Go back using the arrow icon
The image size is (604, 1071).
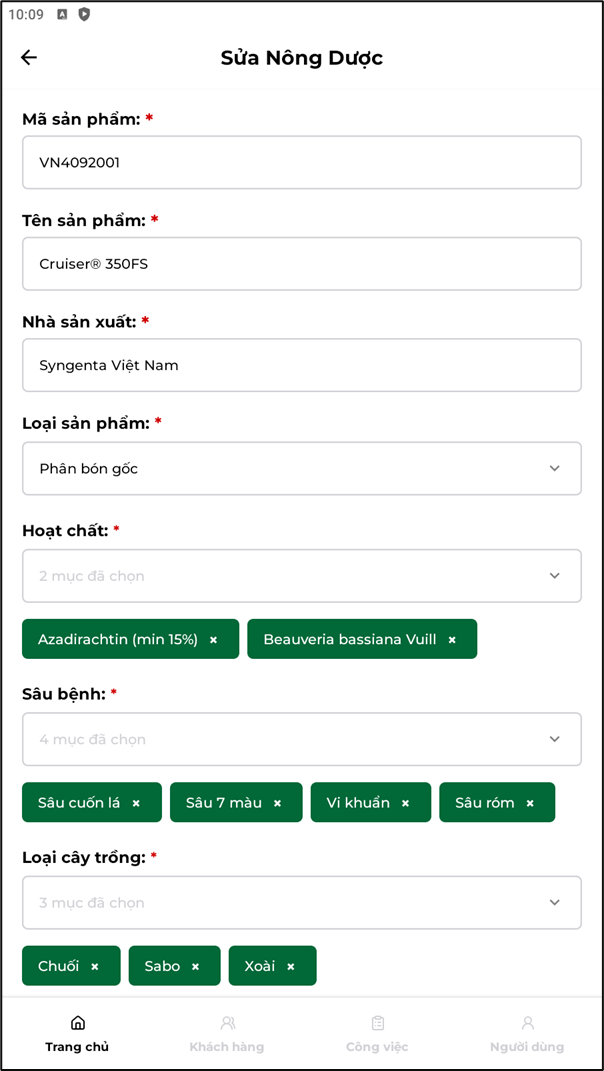29,57
